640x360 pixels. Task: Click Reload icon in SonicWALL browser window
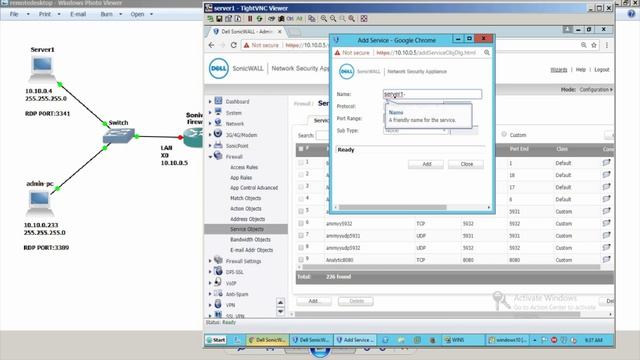[233, 45]
